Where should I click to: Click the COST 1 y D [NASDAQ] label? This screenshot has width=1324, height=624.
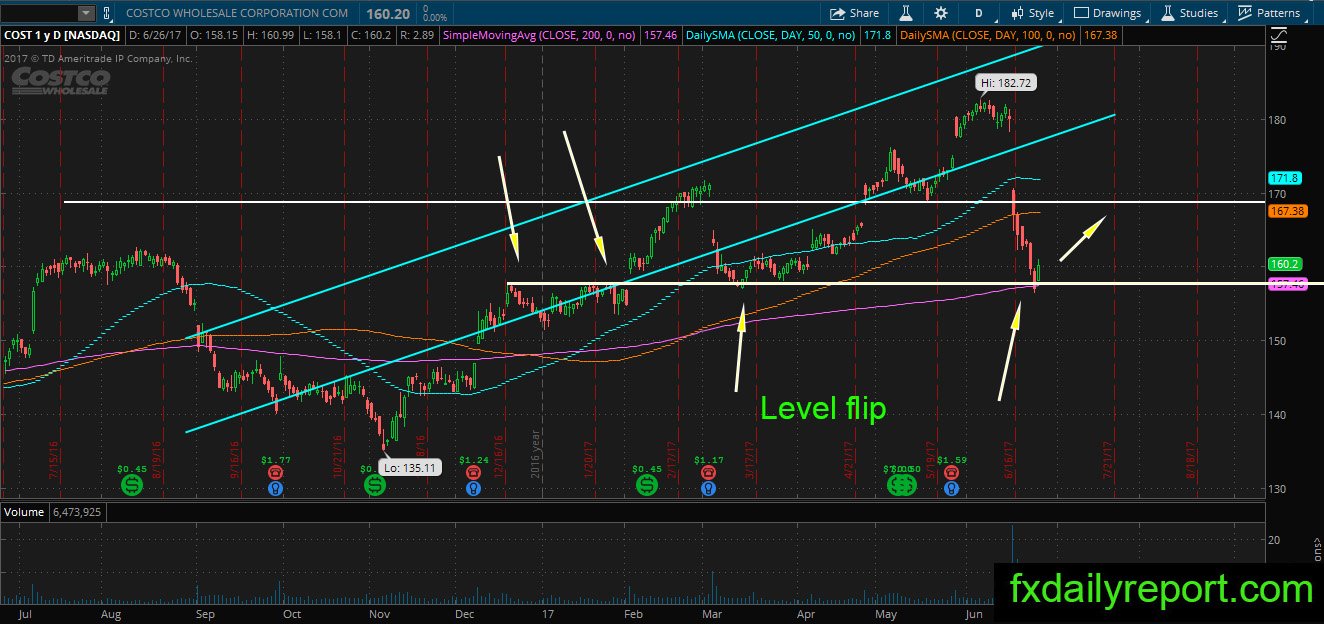click(x=63, y=34)
